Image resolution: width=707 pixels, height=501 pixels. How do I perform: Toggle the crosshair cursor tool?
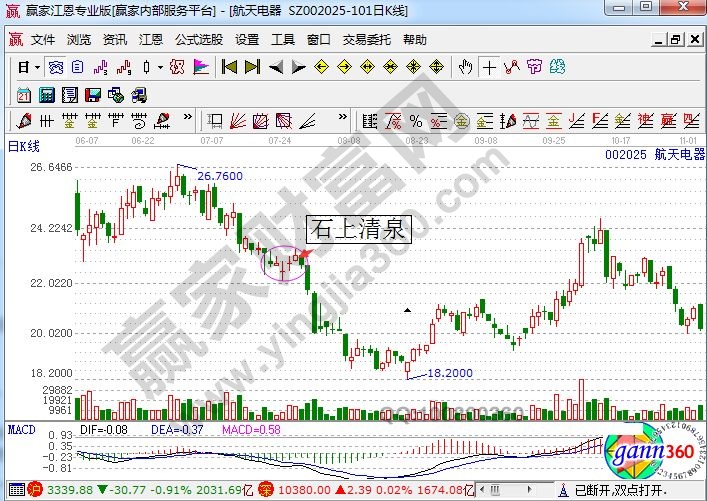click(489, 68)
